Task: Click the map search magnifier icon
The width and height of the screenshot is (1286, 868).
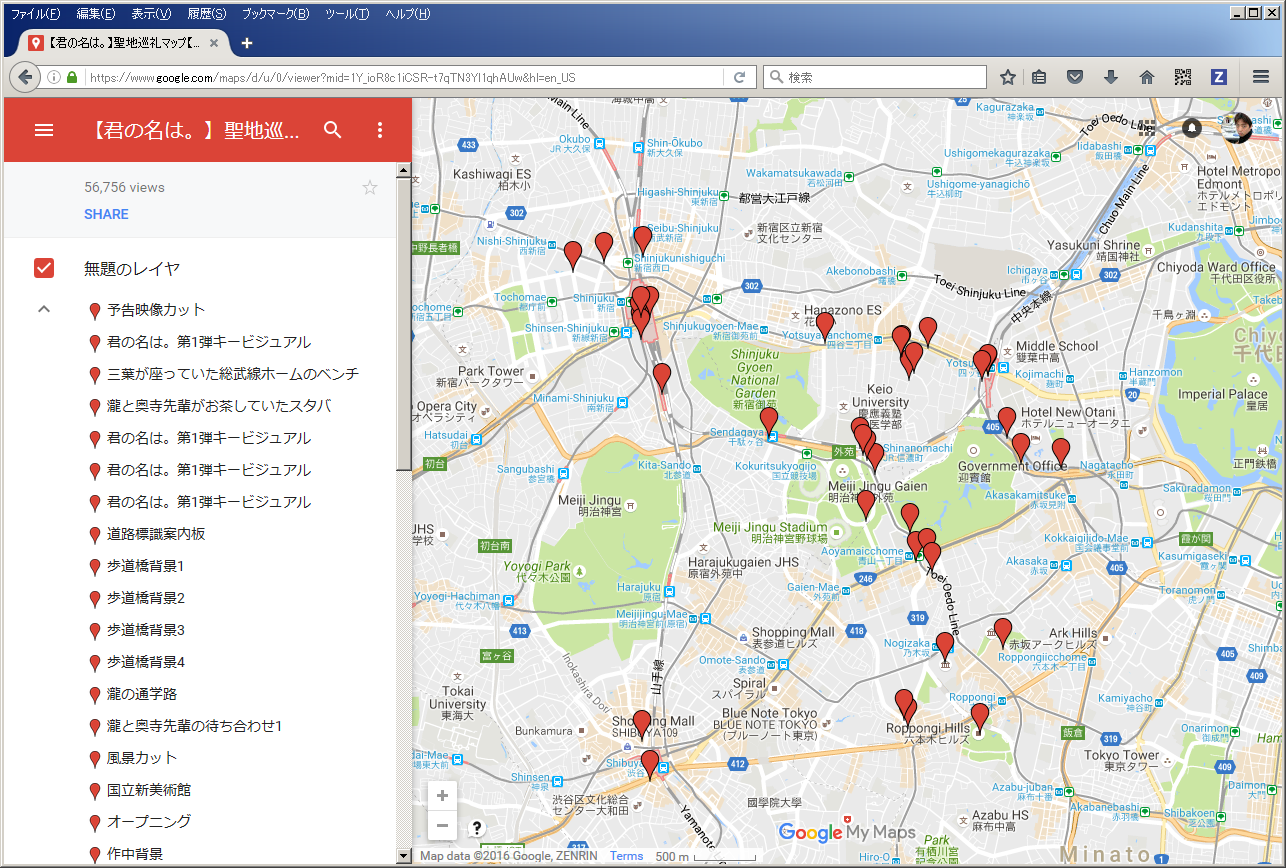Action: (x=333, y=130)
